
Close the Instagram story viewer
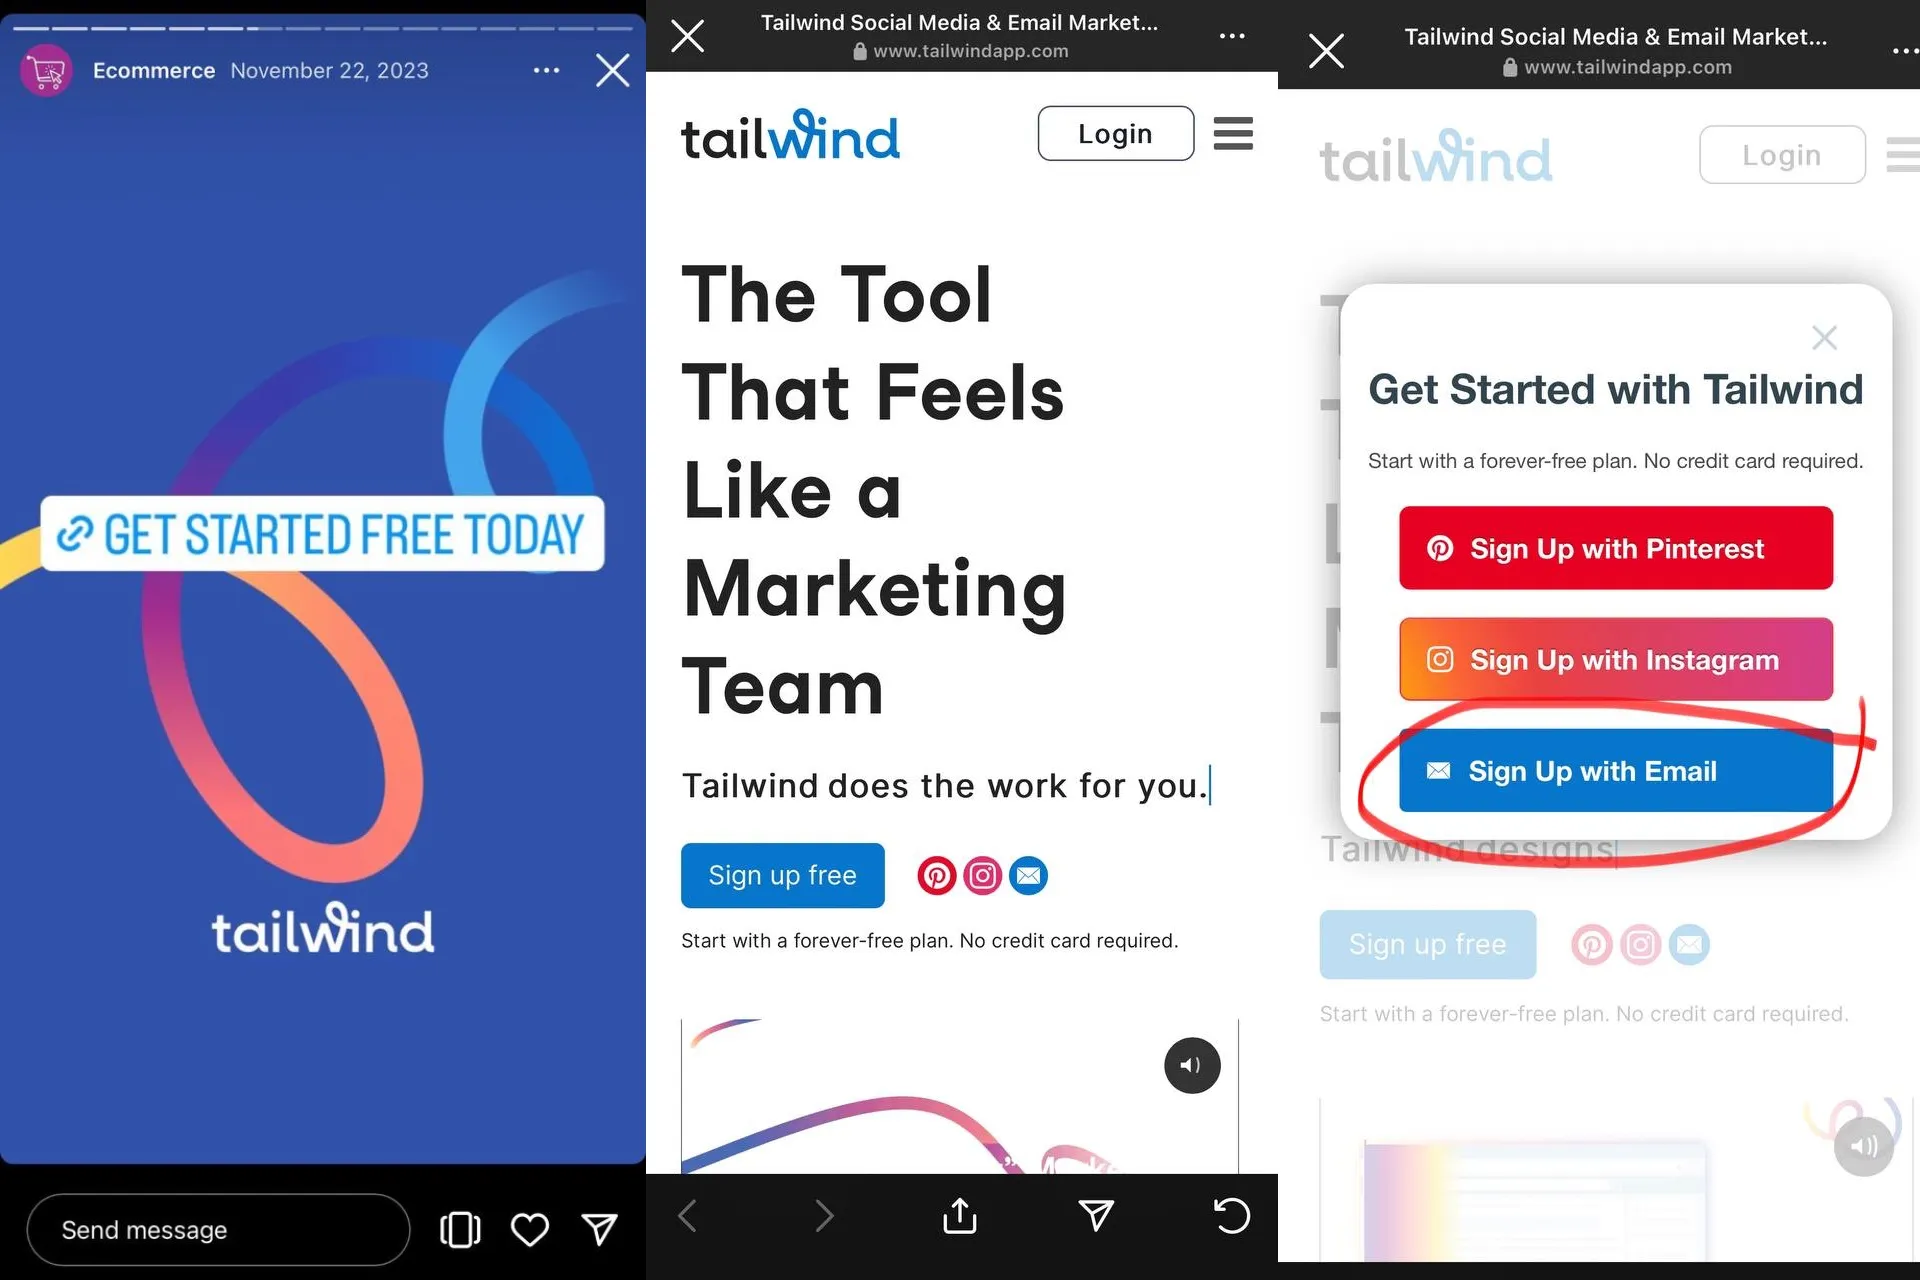(x=613, y=69)
